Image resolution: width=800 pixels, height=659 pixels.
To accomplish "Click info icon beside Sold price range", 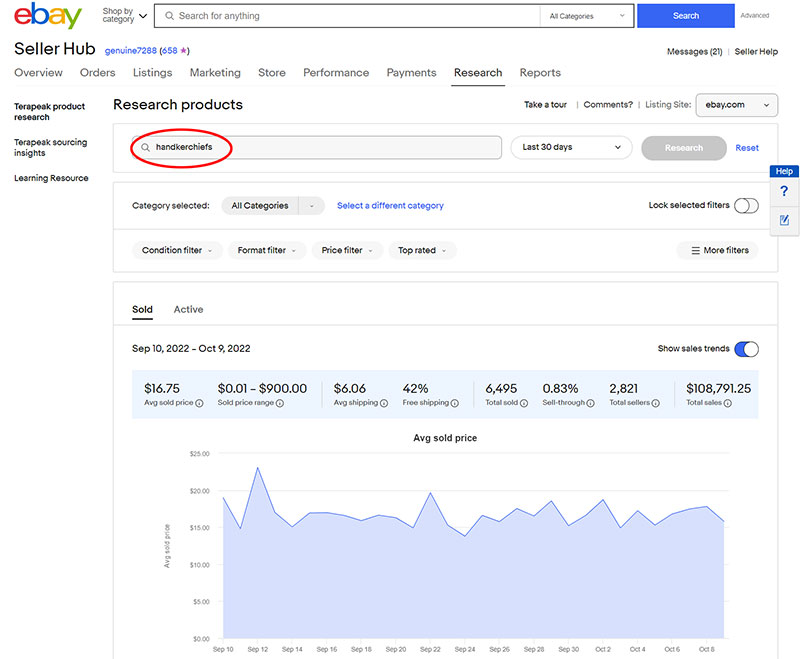I will point(279,403).
